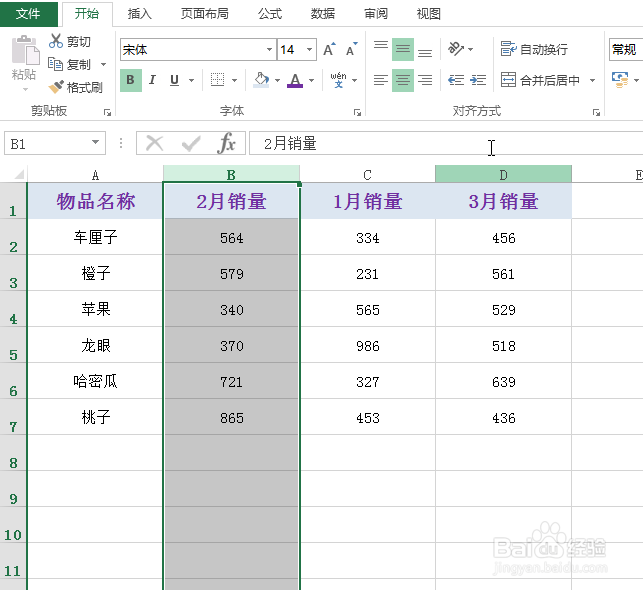
Task: Toggle Italic formatting button
Action: [x=152, y=80]
